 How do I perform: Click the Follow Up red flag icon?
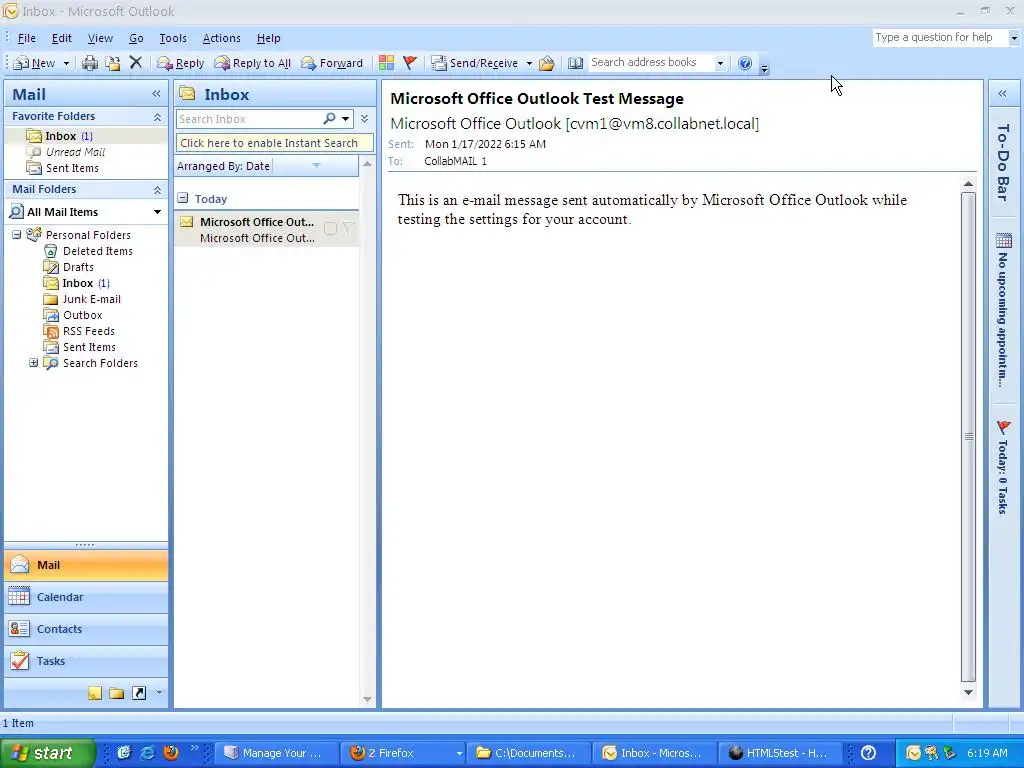410,63
